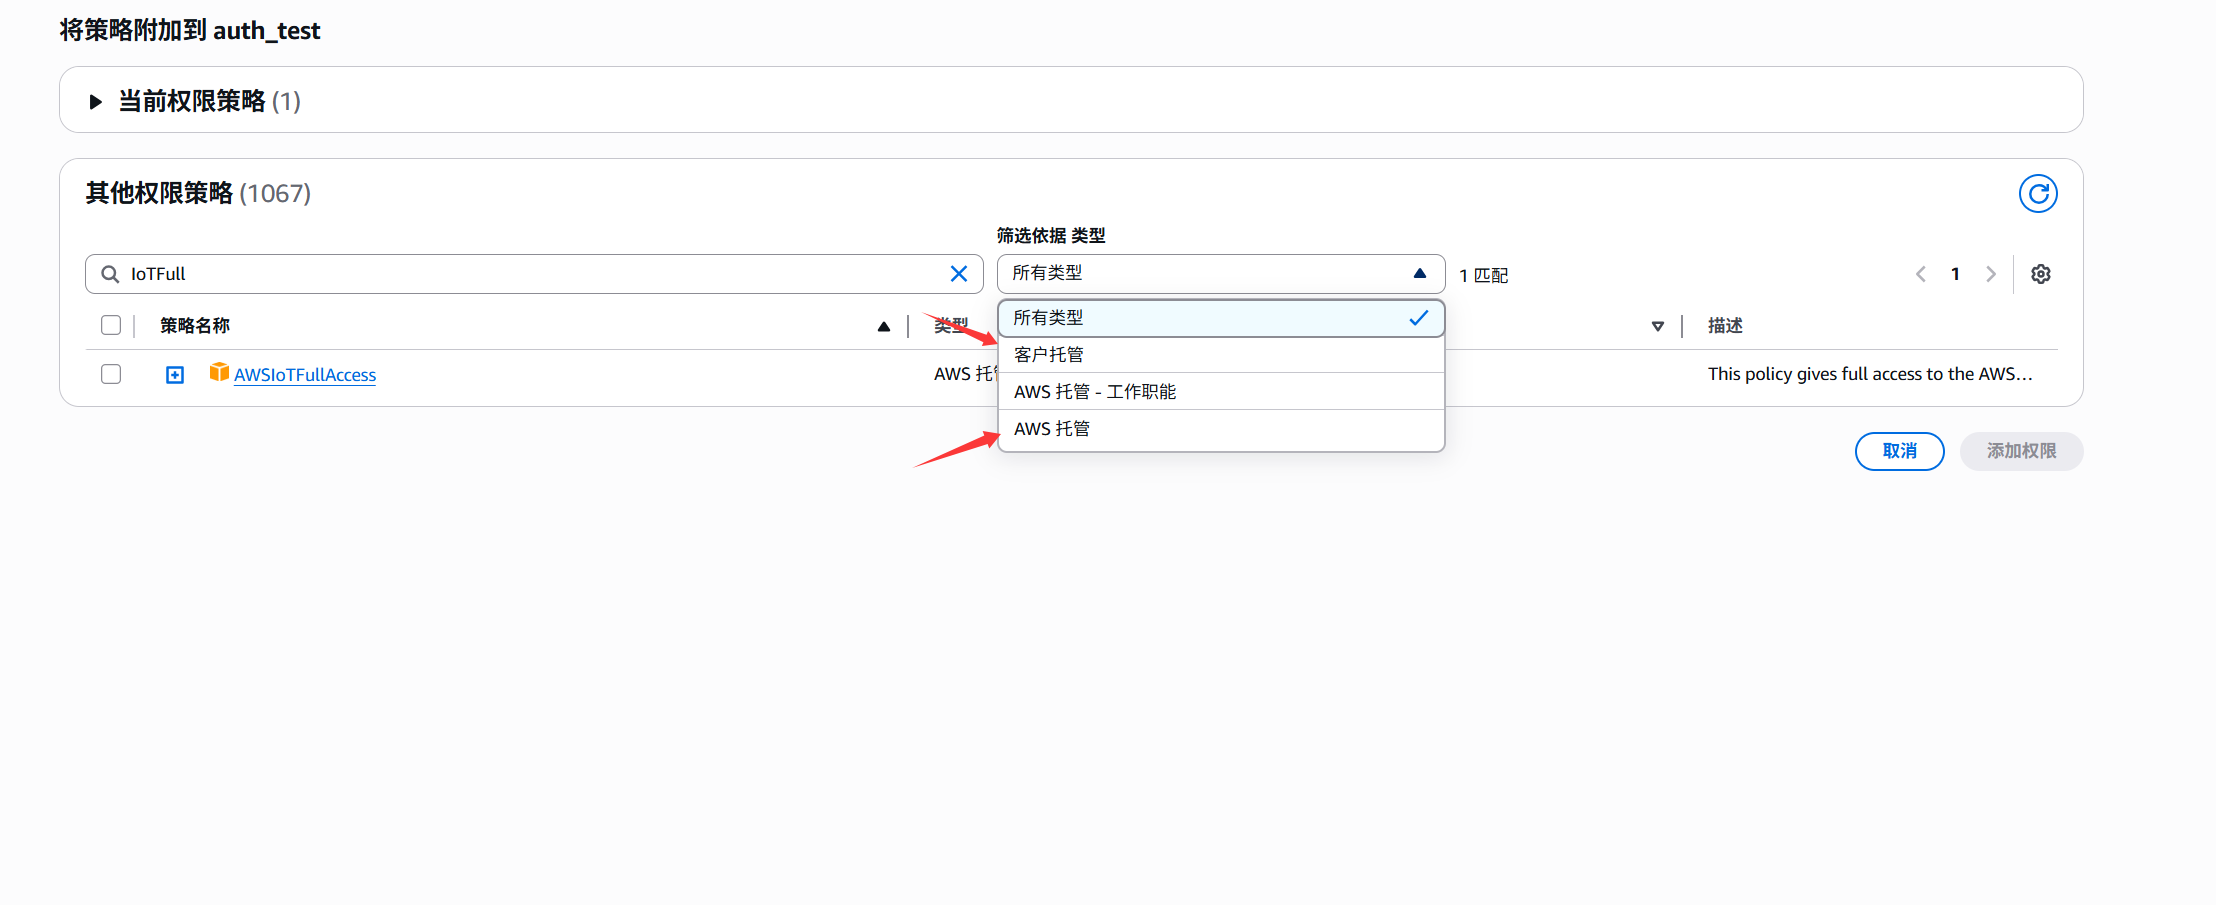Open the AWSIoTFullAccess policy link

pos(305,375)
